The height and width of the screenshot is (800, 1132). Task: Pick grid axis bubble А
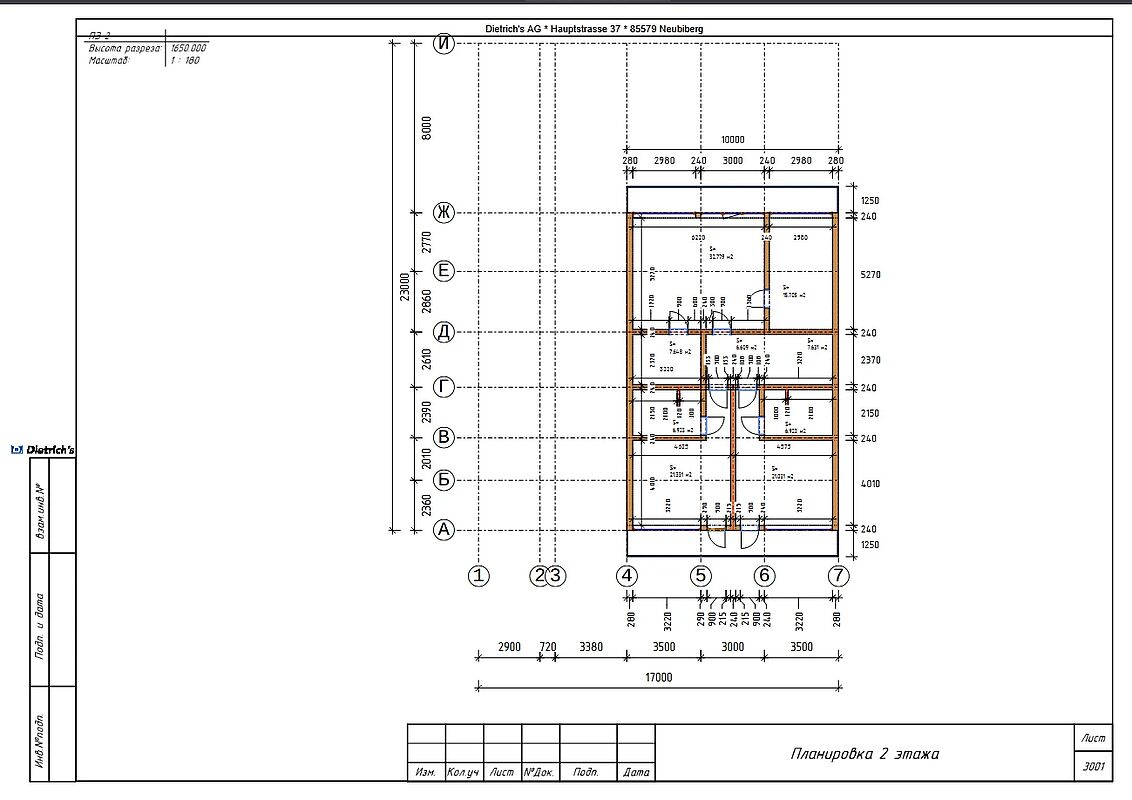444,530
